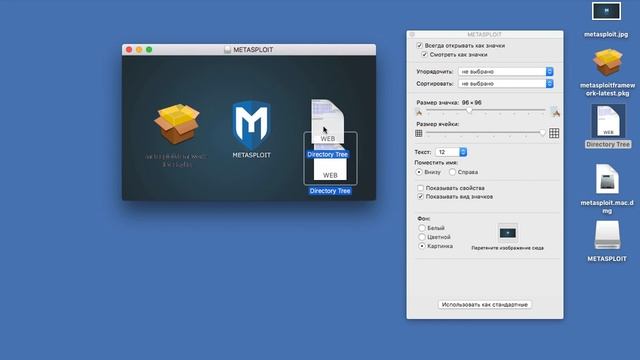Open the 'Упорядочить' dropdown

[x=506, y=71]
